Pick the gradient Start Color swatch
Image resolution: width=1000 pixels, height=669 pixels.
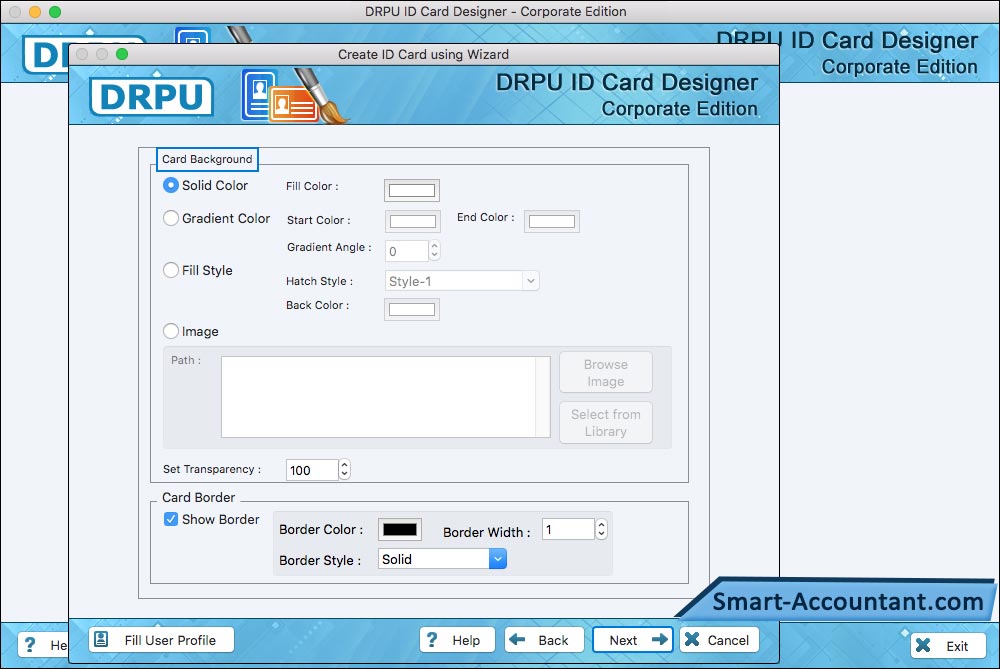point(413,221)
